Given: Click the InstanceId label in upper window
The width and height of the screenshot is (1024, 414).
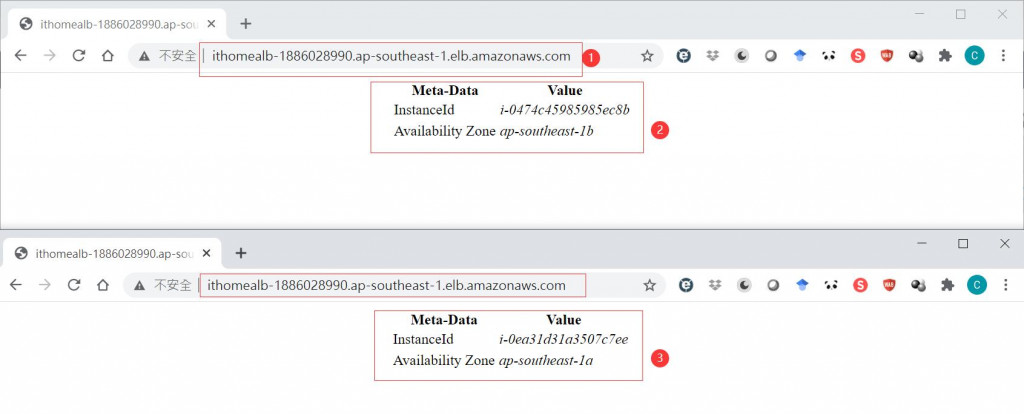Looking at the screenshot, I should tap(424, 110).
